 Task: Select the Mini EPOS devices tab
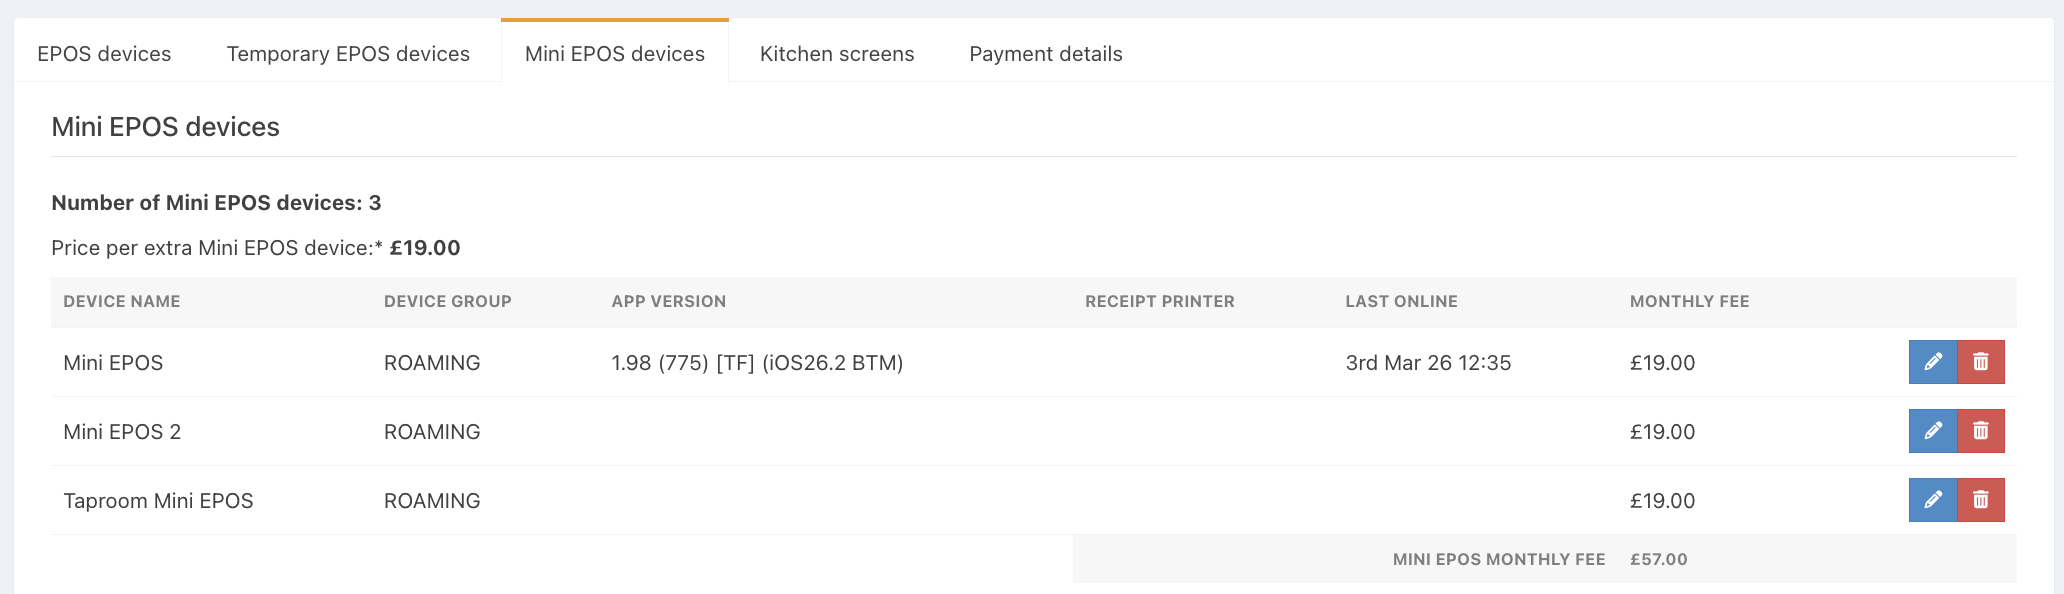[615, 54]
